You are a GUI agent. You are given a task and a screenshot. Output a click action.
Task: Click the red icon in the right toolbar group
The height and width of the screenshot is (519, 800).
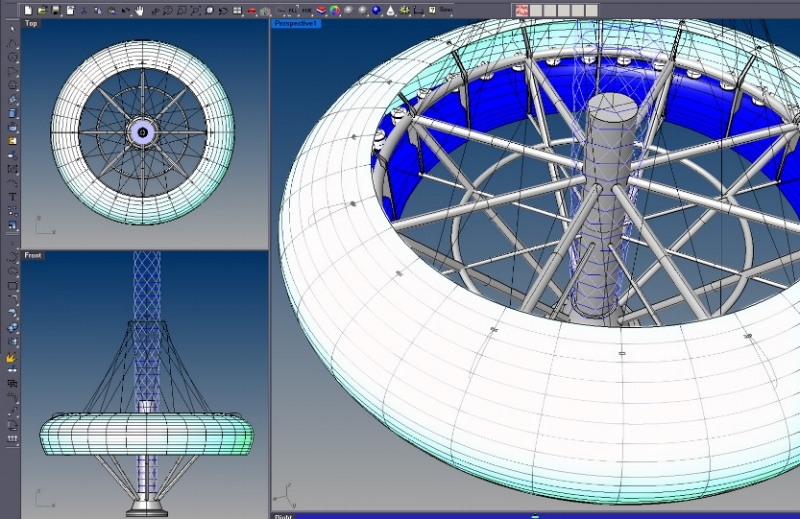pos(521,10)
